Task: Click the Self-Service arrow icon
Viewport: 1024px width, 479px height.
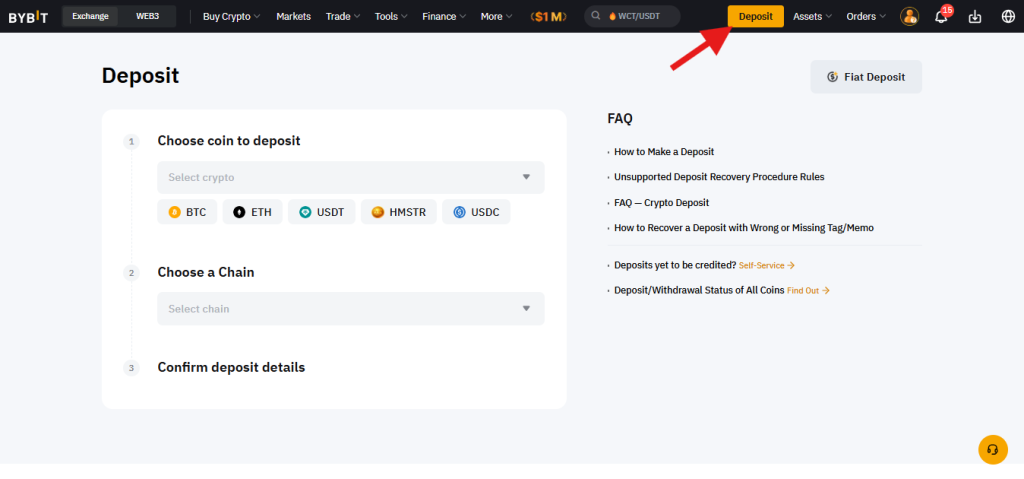Action: [x=791, y=265]
